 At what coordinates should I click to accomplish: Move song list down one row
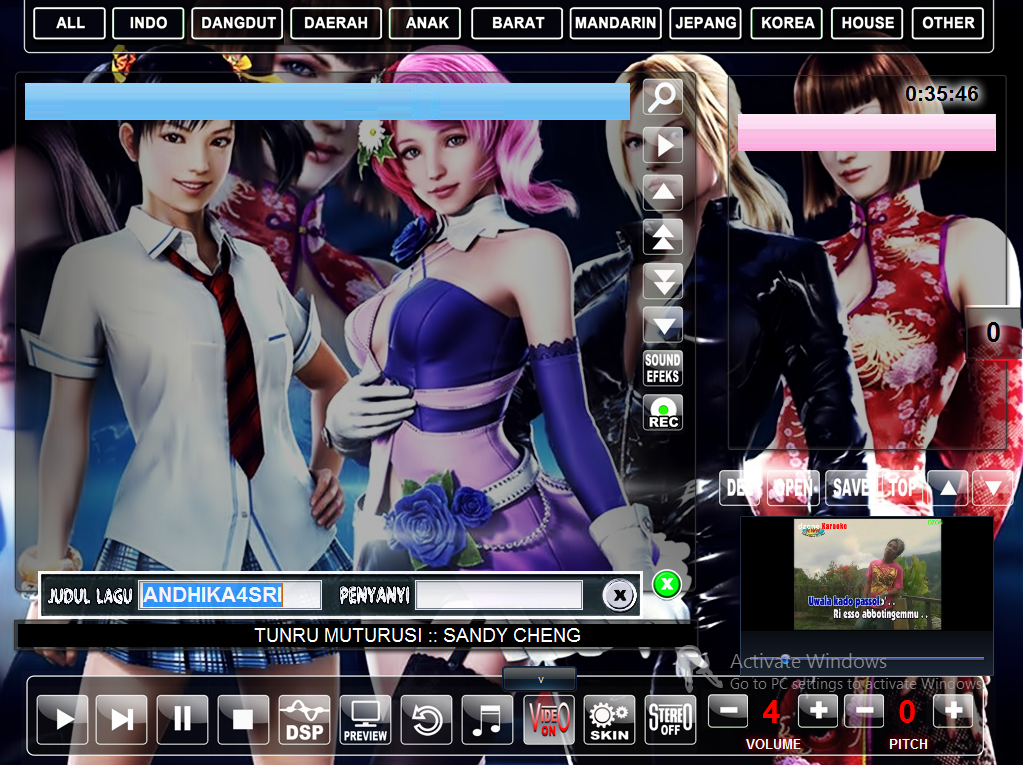663,325
